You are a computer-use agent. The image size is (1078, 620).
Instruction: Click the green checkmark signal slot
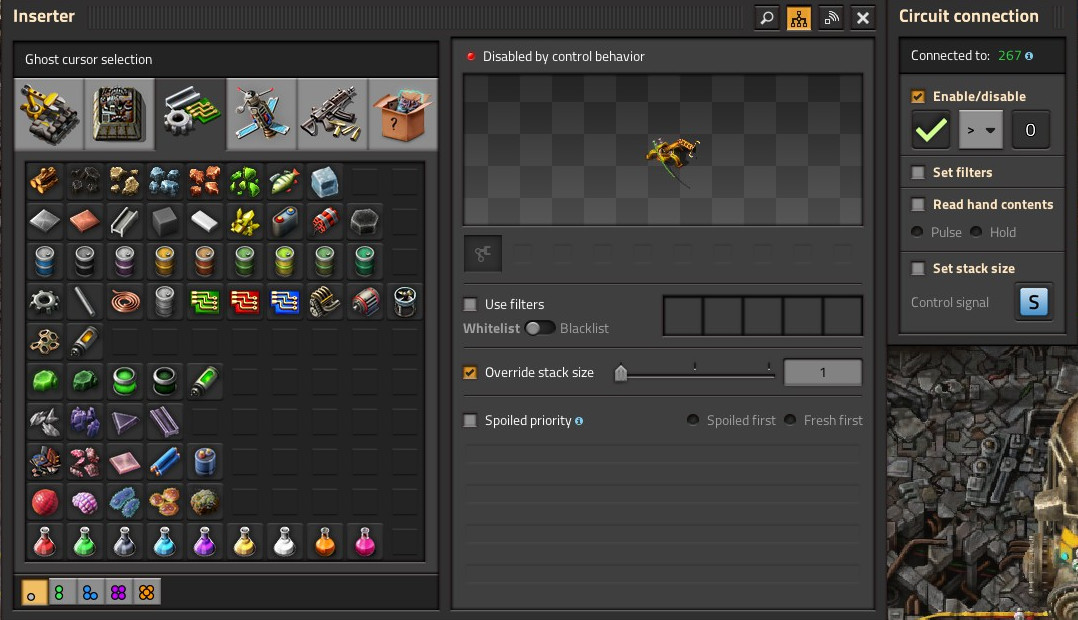(x=931, y=130)
